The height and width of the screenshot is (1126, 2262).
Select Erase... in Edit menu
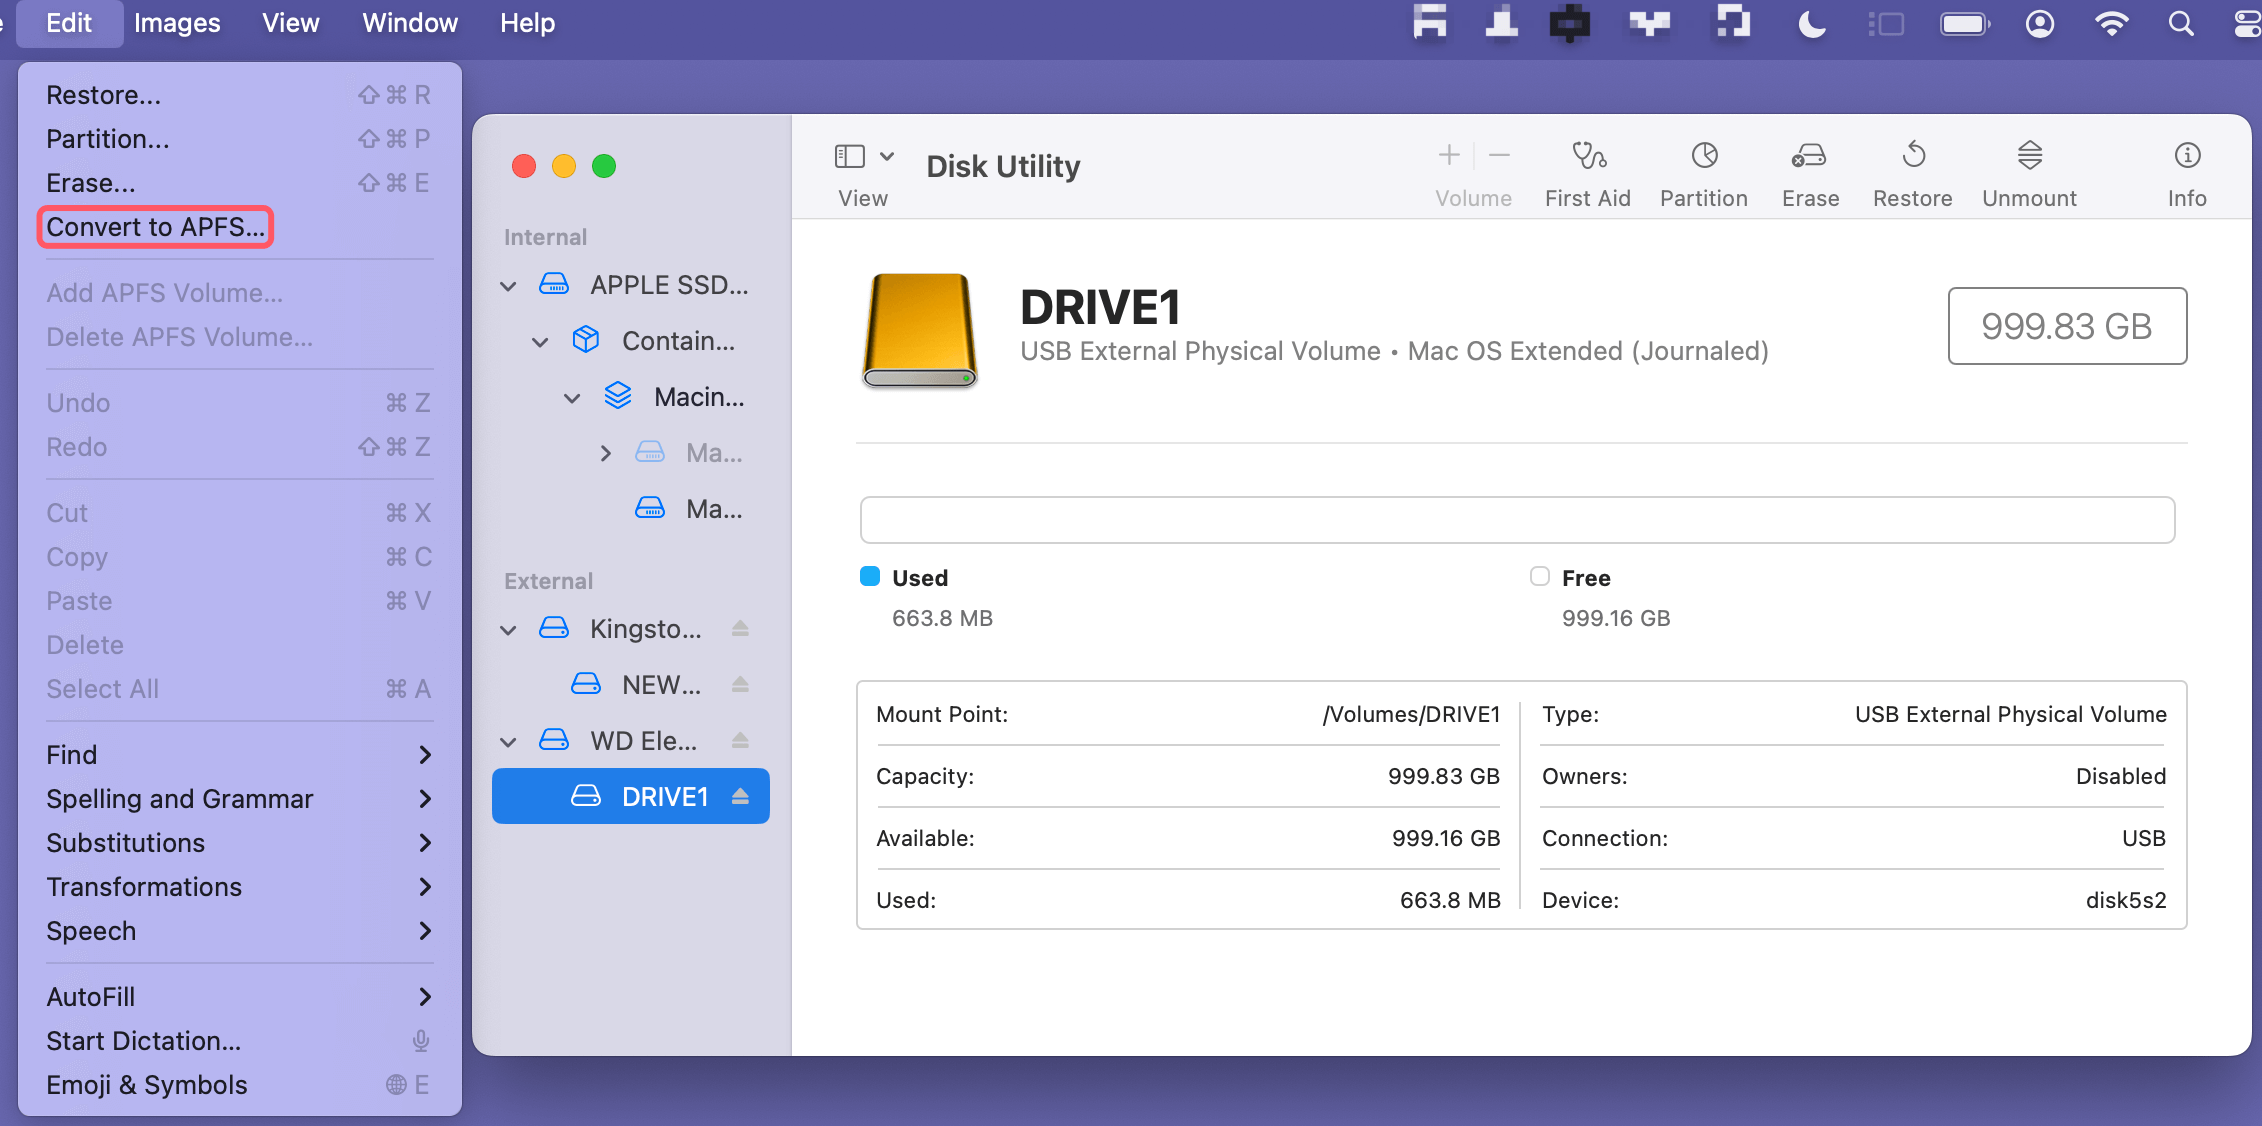click(x=91, y=183)
